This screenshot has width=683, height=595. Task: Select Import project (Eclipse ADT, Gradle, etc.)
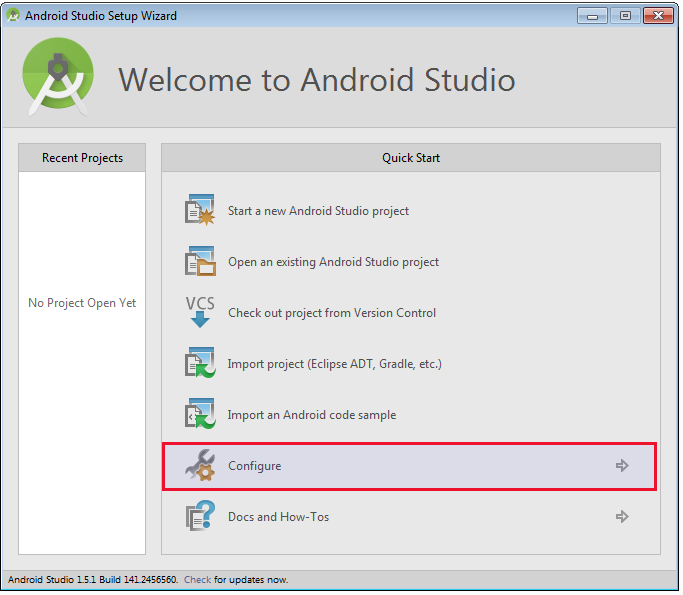tap(335, 364)
